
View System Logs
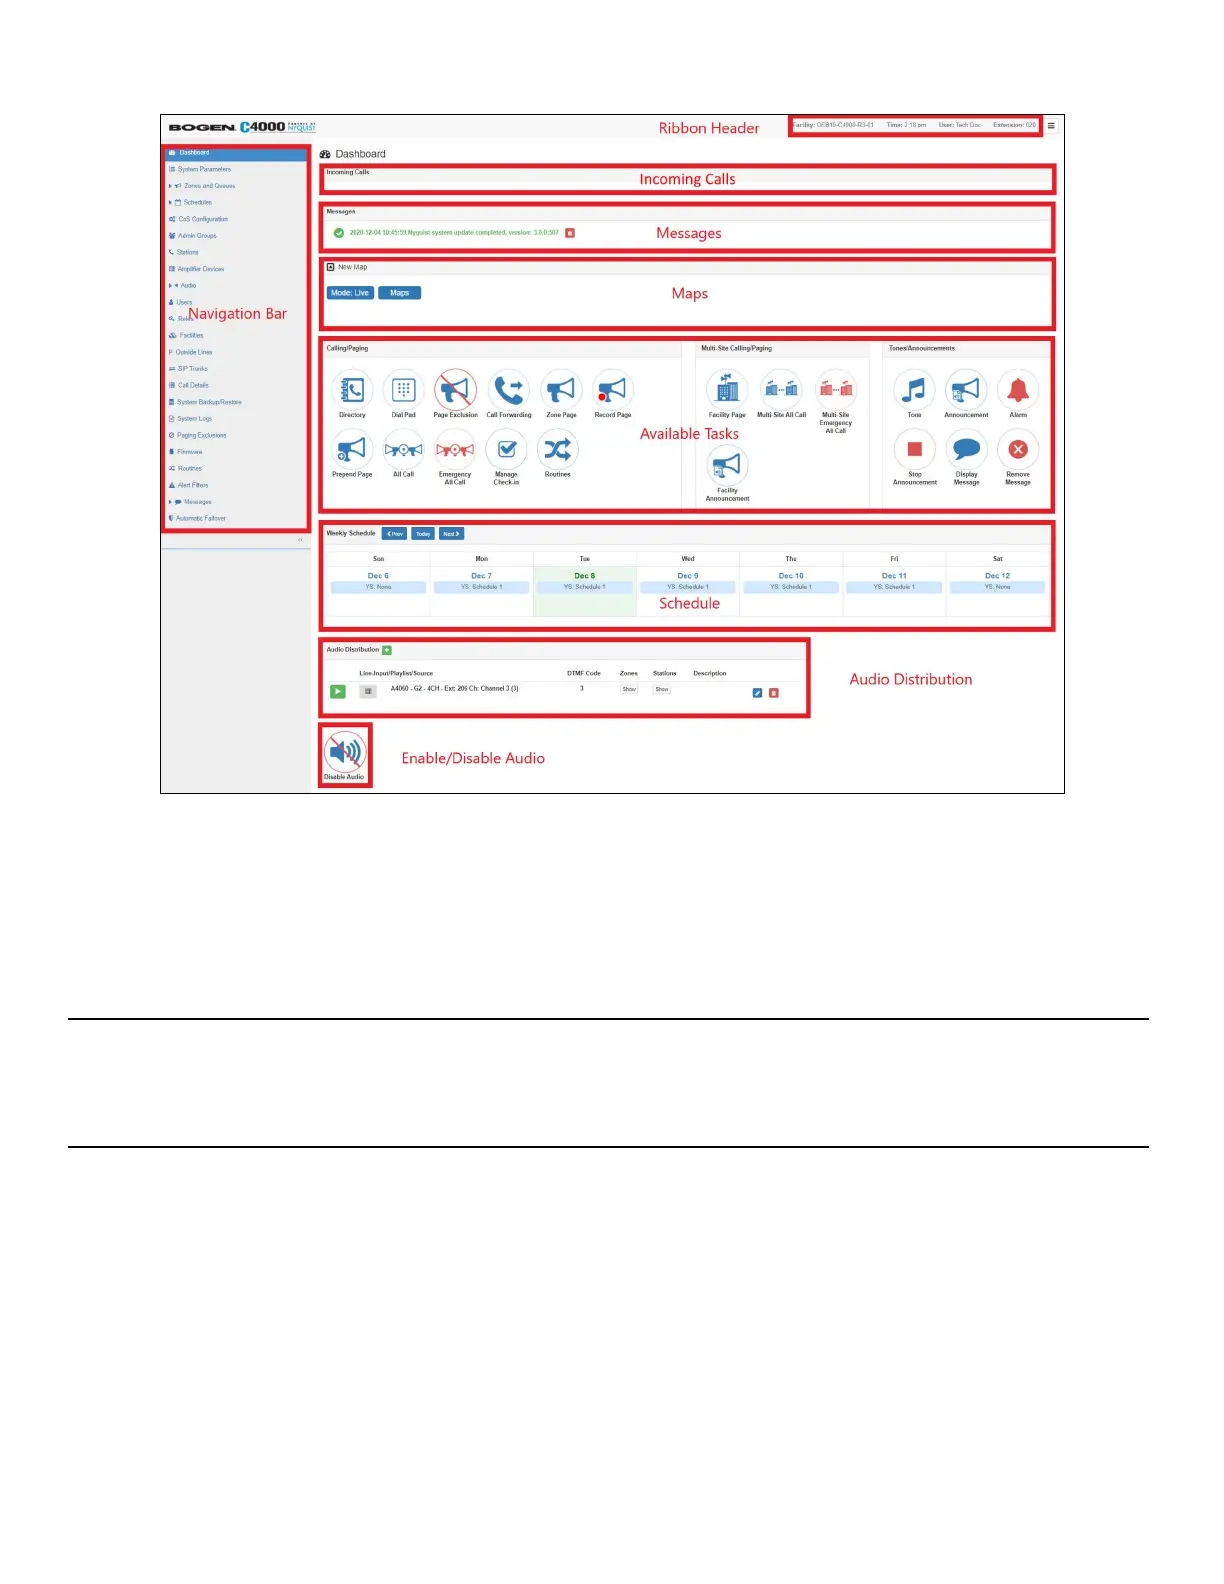[194, 419]
